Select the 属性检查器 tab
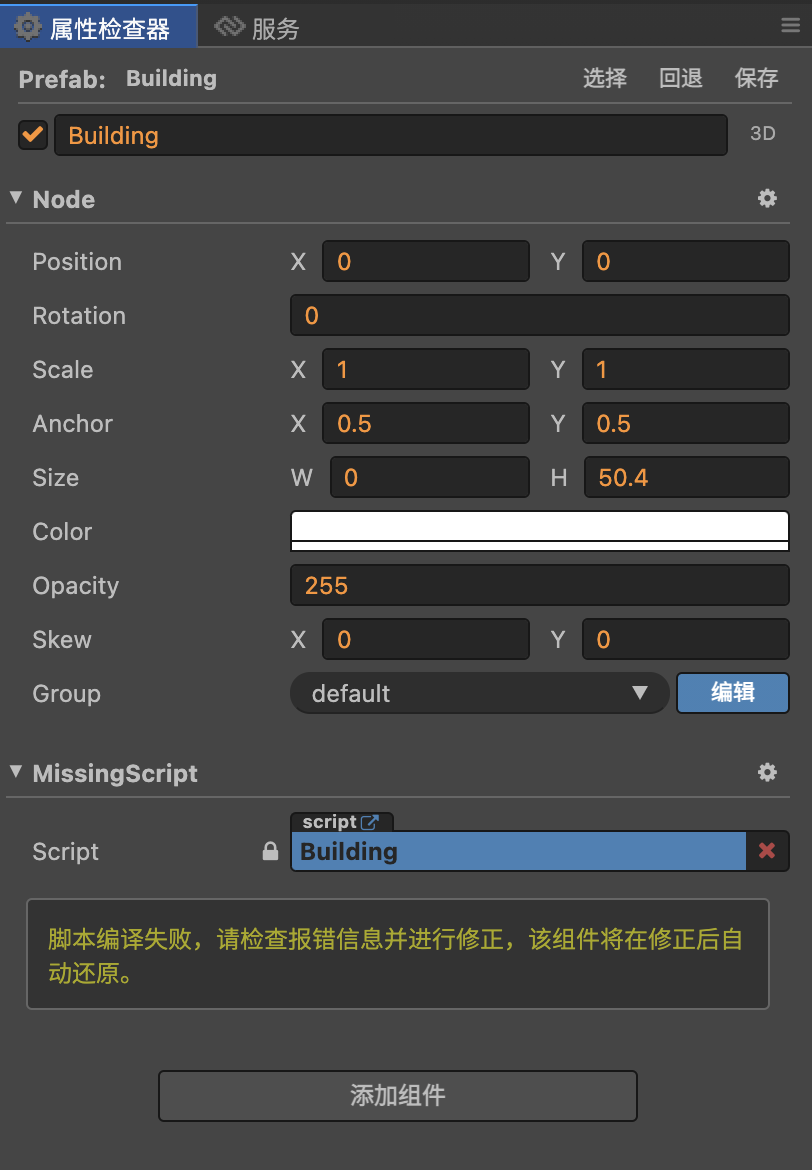812x1170 pixels. pyautogui.click(x=110, y=29)
